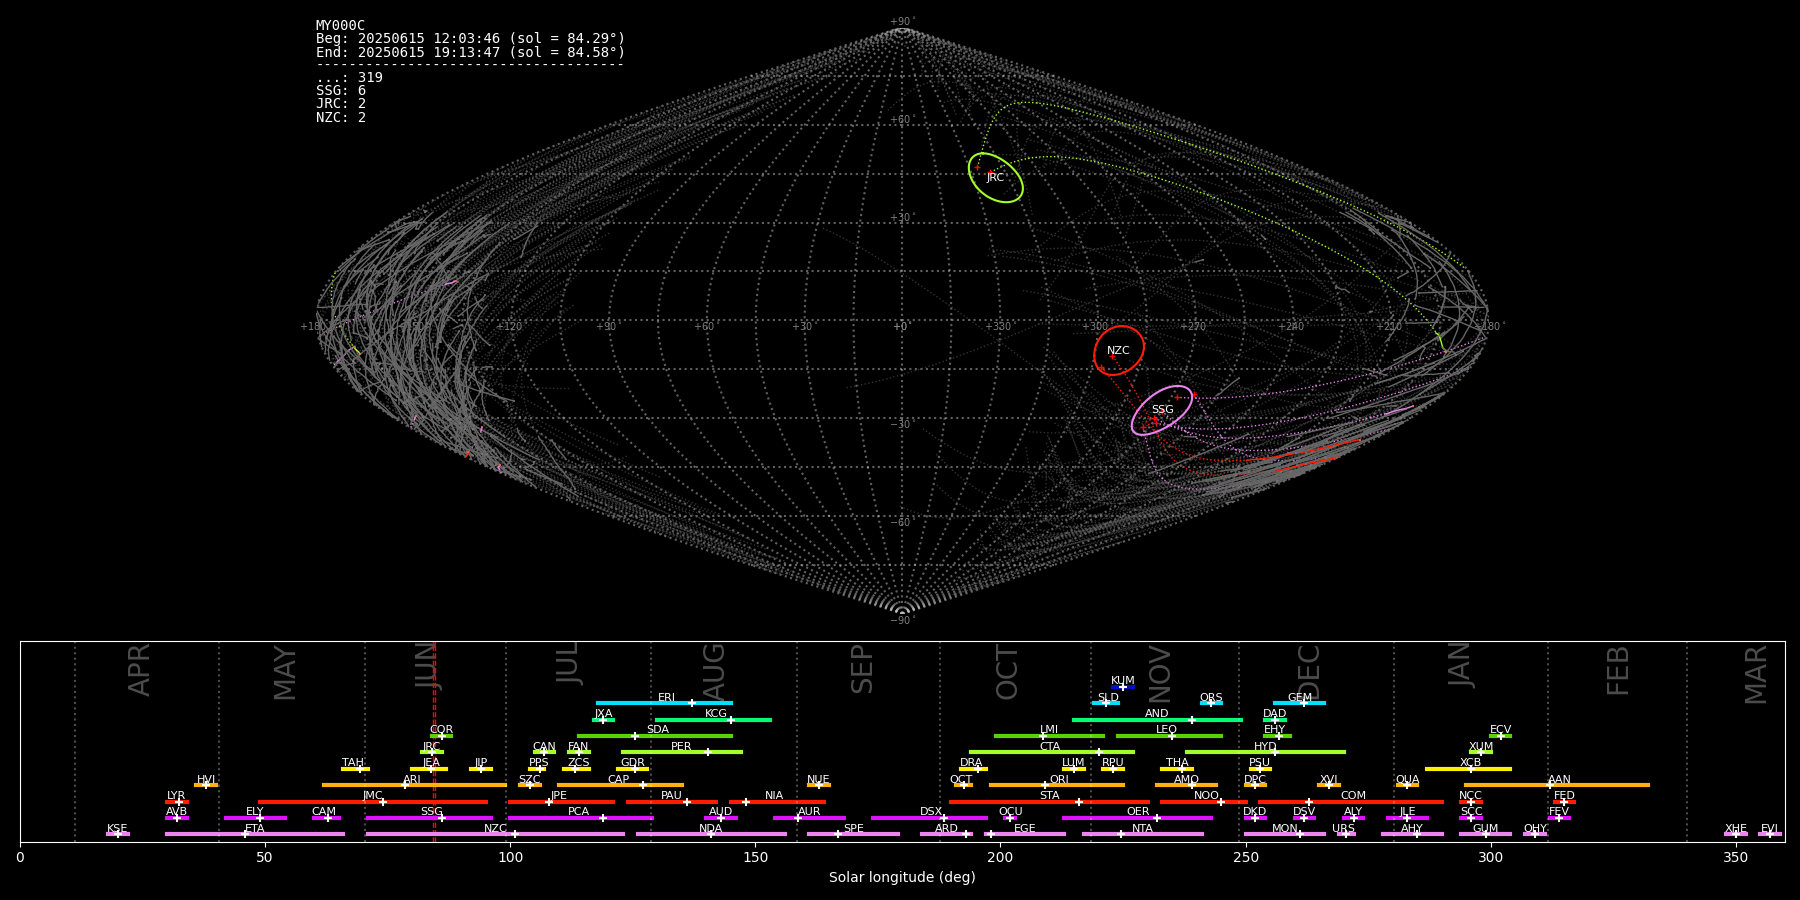Click the orange AAN shower bar
The image size is (1800, 900).
tap(1557, 785)
